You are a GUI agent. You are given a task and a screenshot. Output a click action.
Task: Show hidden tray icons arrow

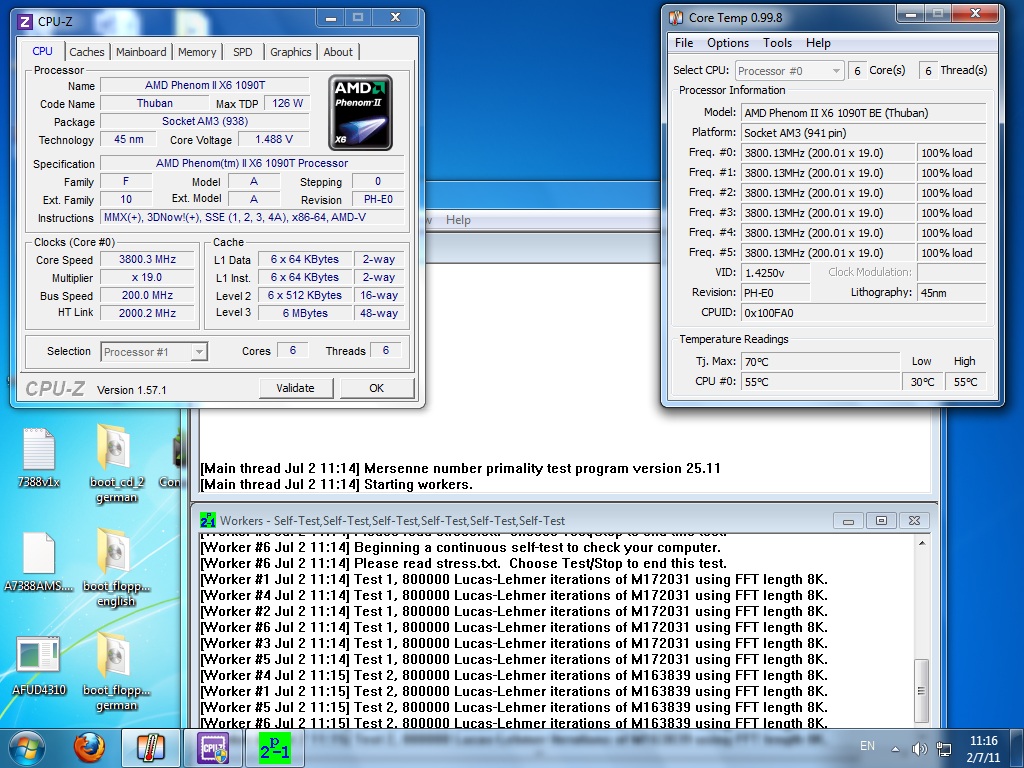tap(895, 749)
